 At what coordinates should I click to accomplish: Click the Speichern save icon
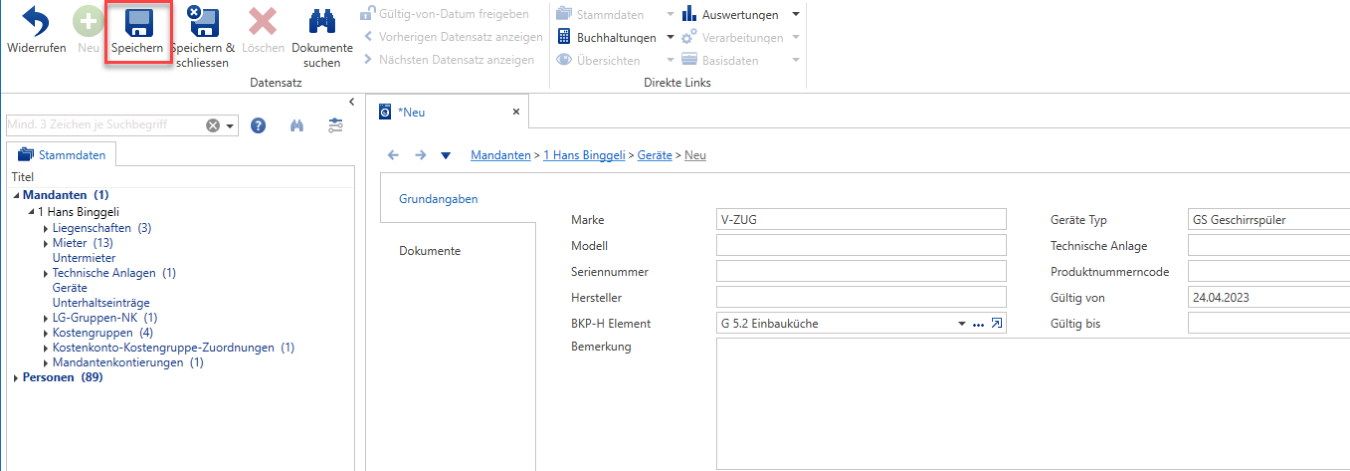[138, 22]
